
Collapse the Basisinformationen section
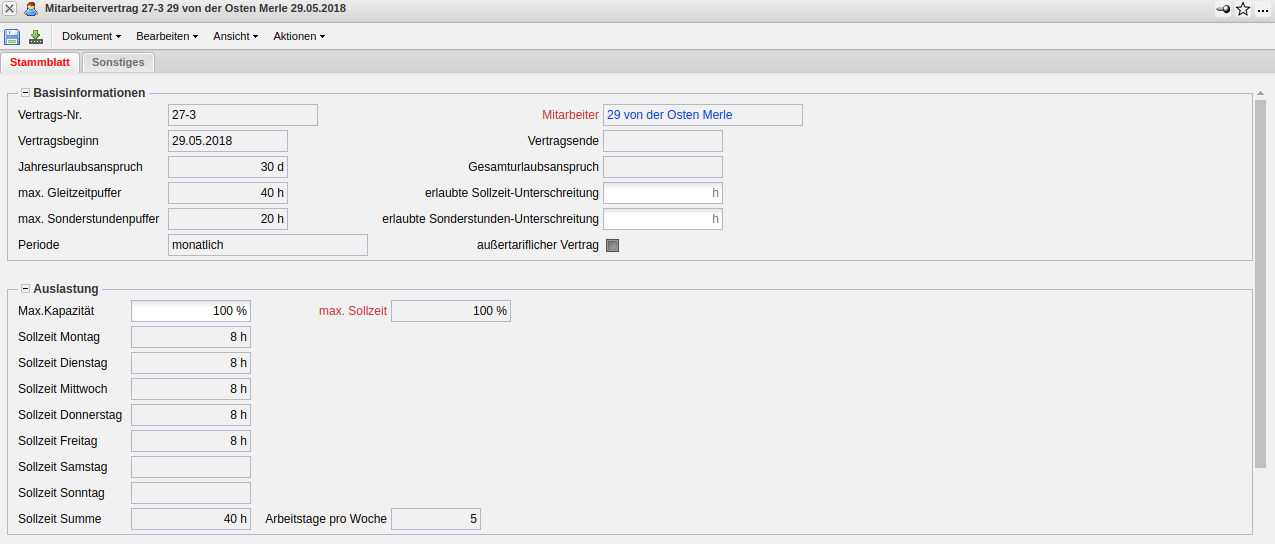point(26,93)
